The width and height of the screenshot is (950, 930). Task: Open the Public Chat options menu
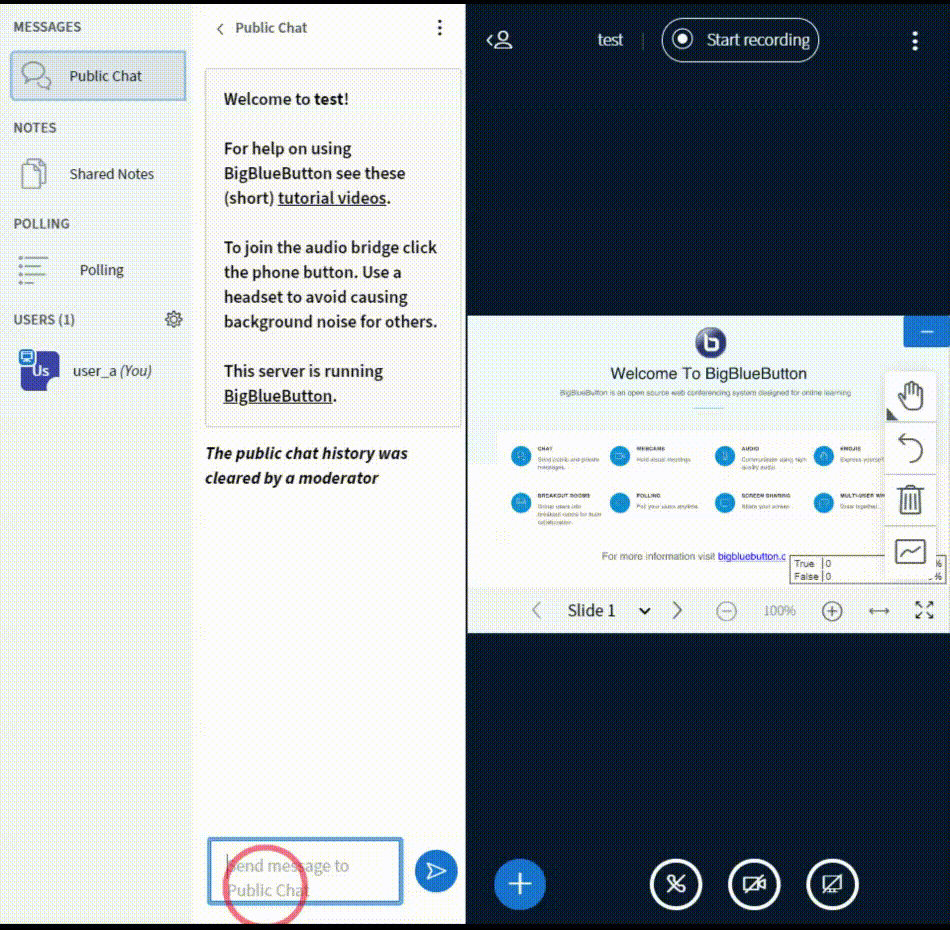(x=439, y=27)
